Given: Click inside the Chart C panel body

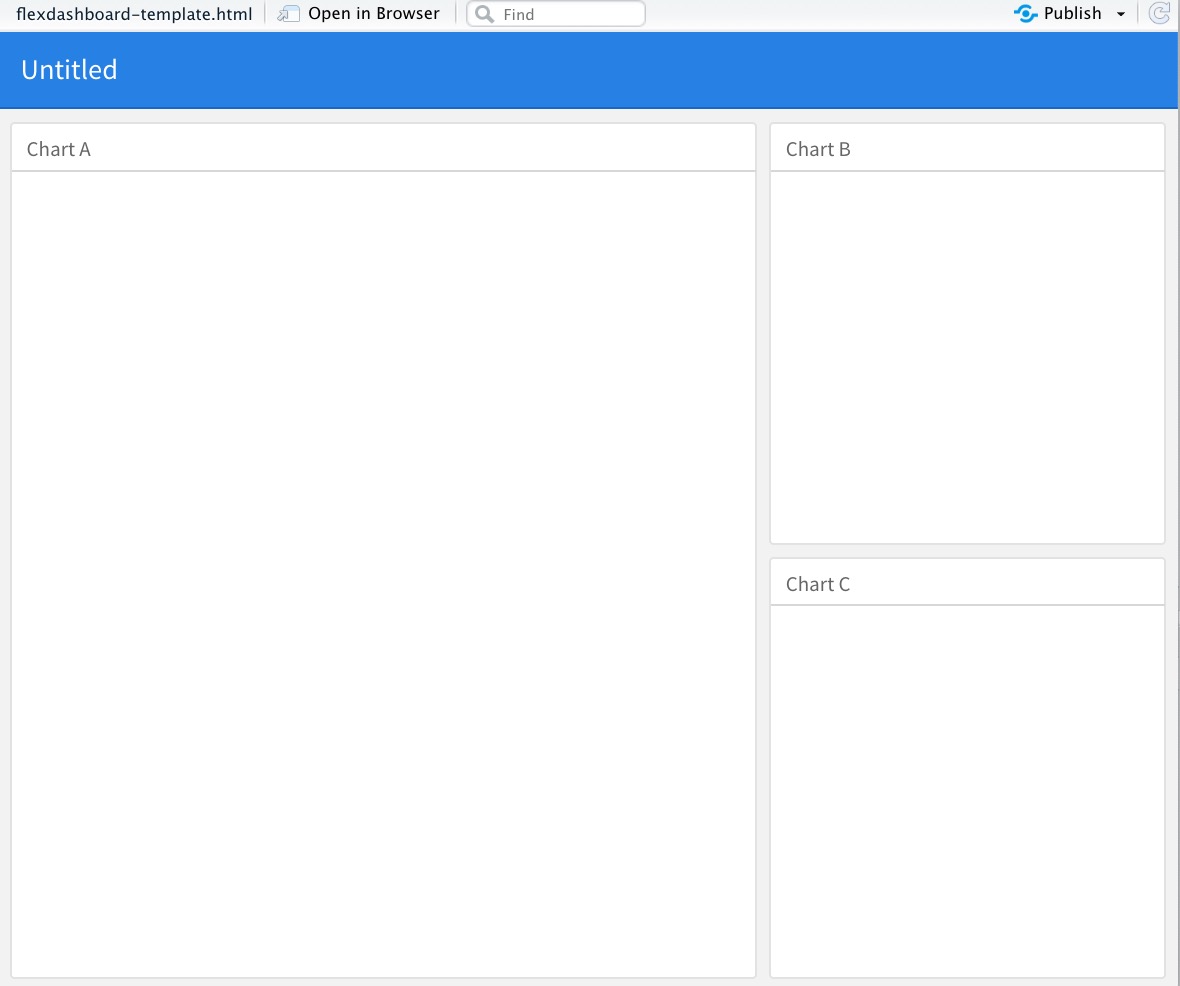Looking at the screenshot, I should click(967, 790).
